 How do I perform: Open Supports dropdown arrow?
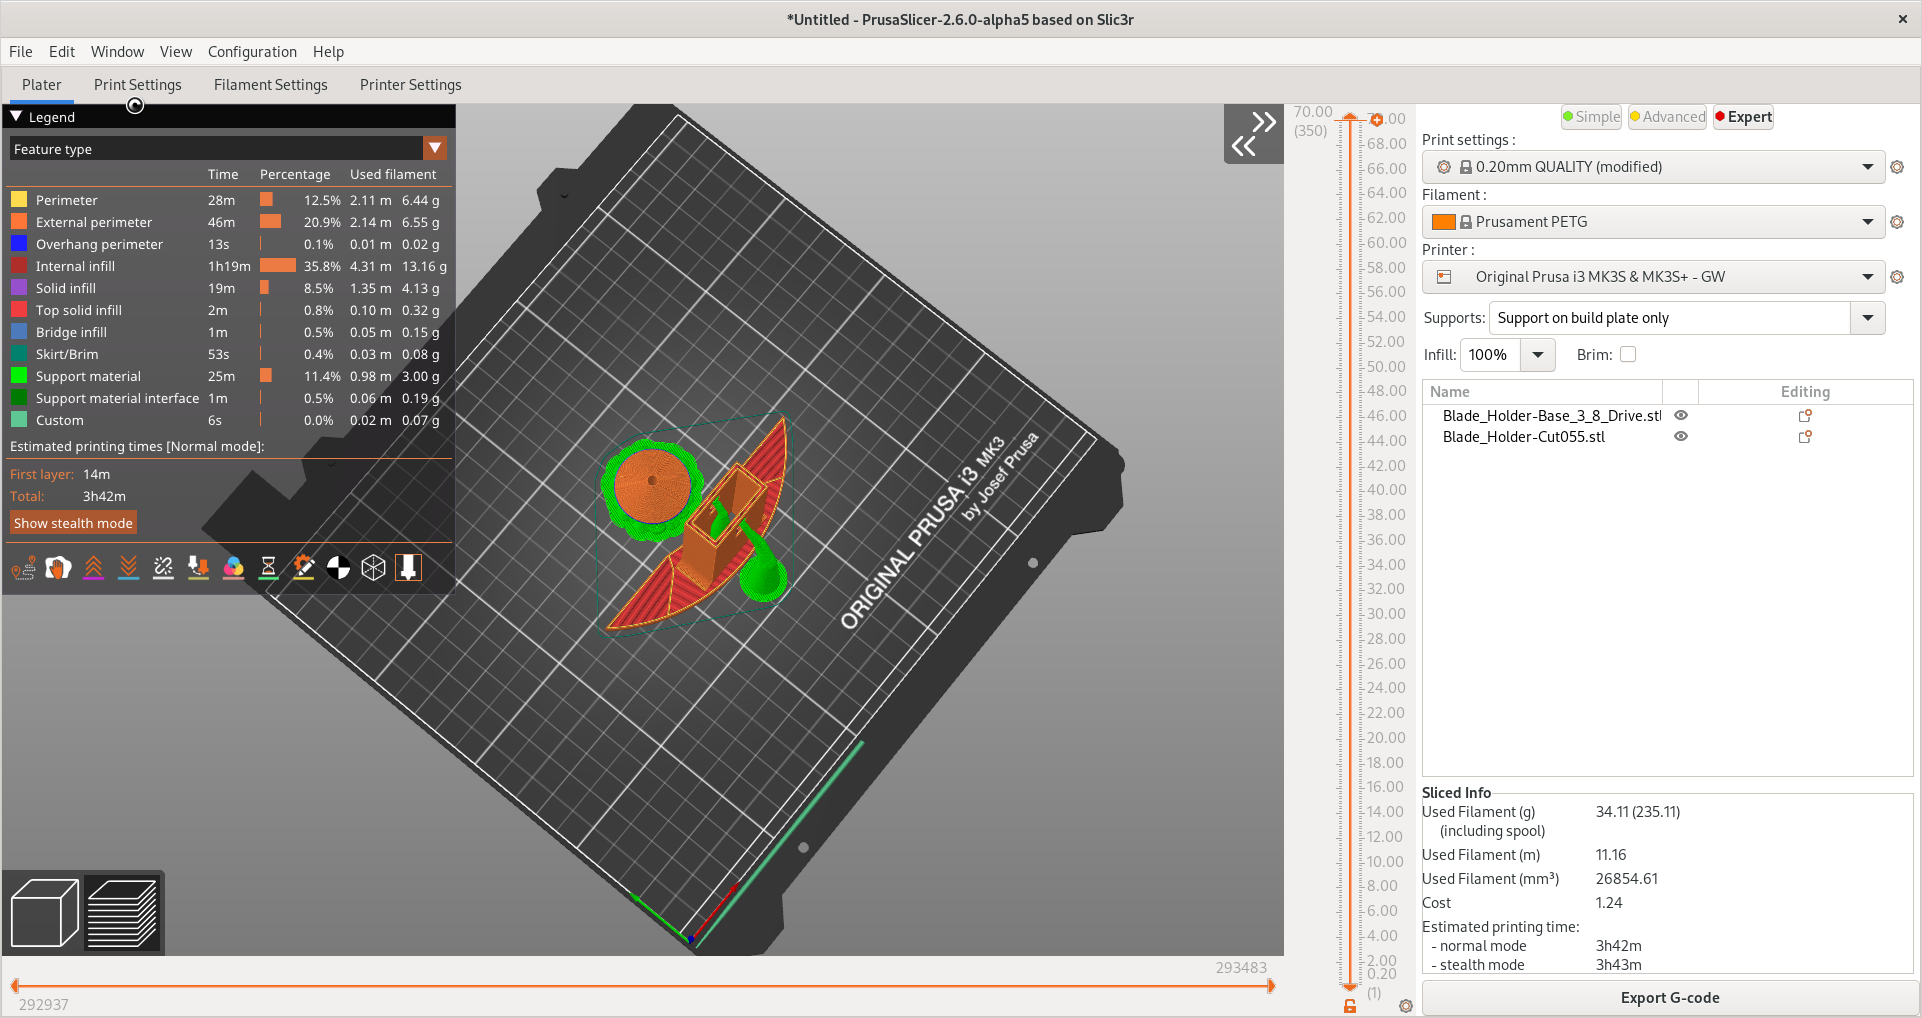click(1867, 318)
